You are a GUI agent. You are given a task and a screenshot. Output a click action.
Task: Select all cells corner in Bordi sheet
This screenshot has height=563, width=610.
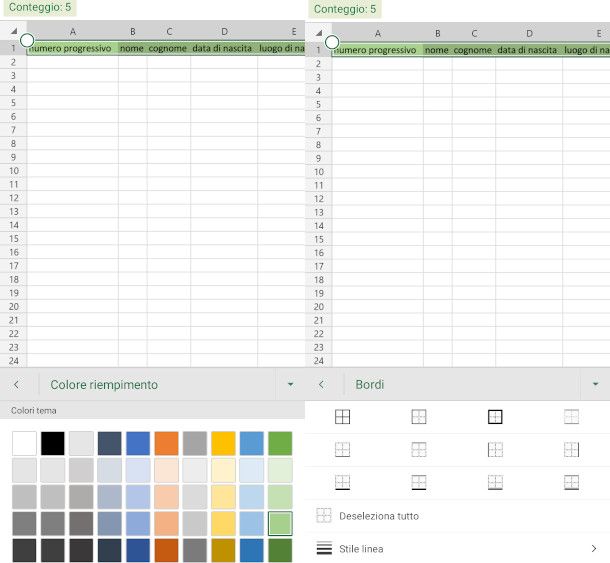pyautogui.click(x=319, y=33)
